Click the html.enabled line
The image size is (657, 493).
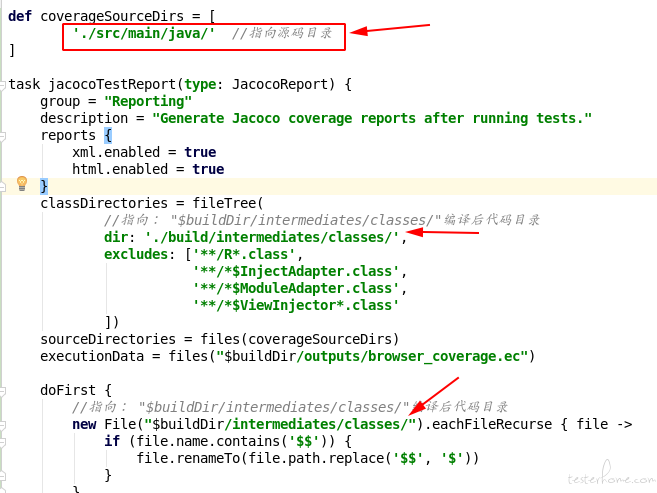148,169
